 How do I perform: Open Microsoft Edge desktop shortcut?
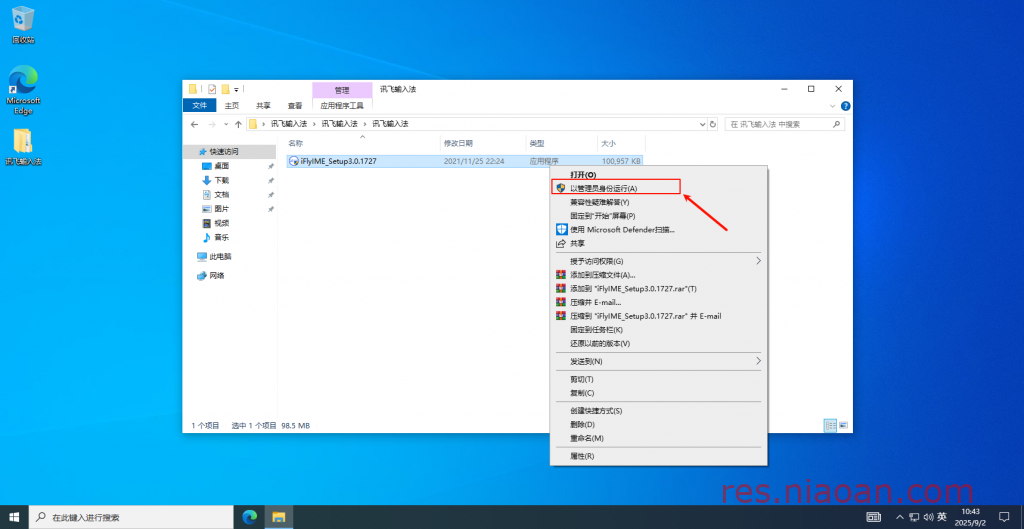pyautogui.click(x=23, y=90)
